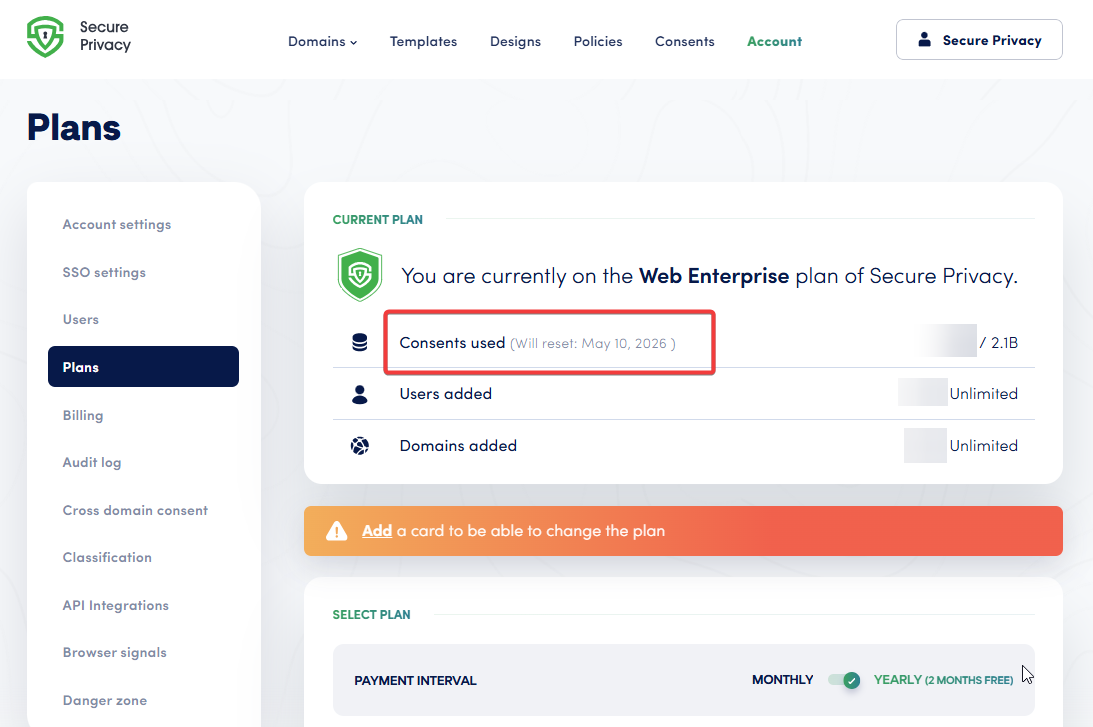Open Browser signals in sidebar
Viewport: 1093px width, 727px height.
115,652
